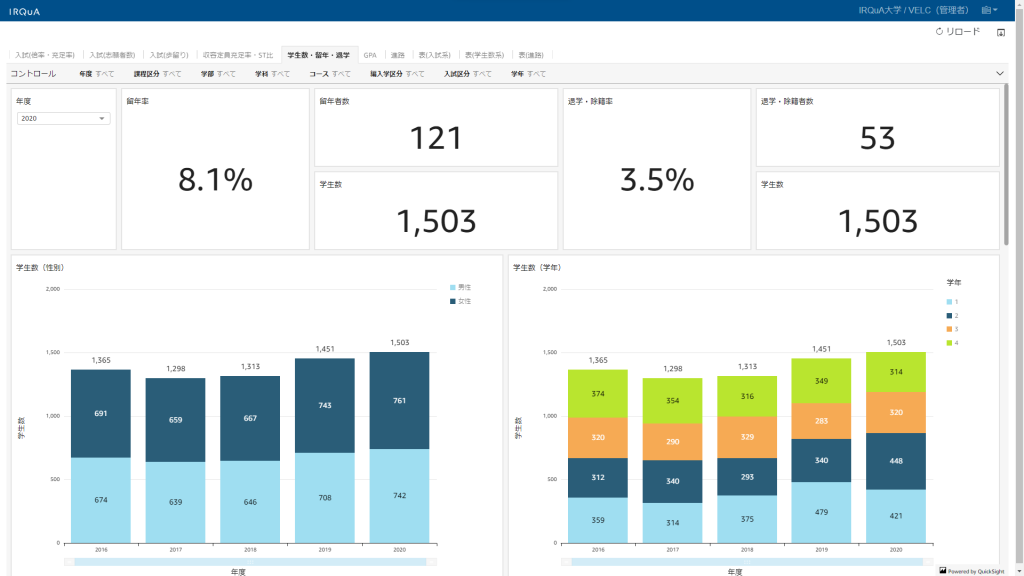Open the user account menu icon
This screenshot has width=1024, height=576.
(x=989, y=10)
